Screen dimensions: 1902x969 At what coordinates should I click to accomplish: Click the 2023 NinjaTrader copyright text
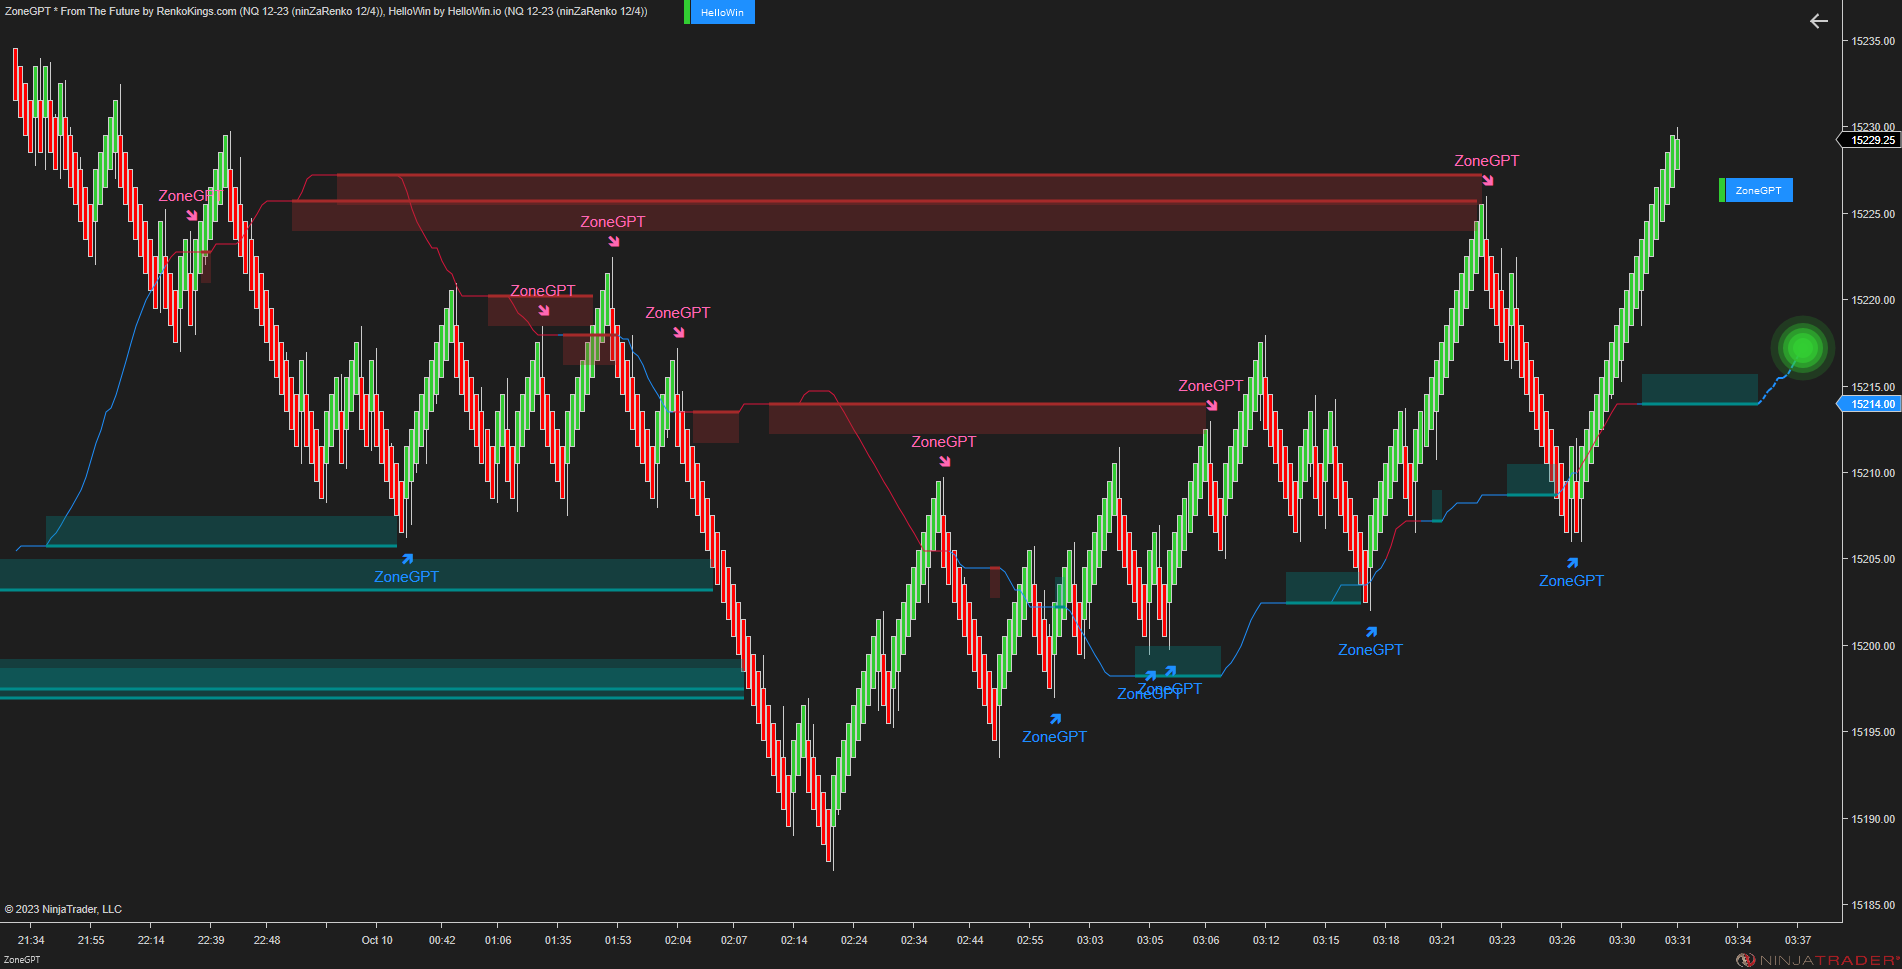(63, 908)
